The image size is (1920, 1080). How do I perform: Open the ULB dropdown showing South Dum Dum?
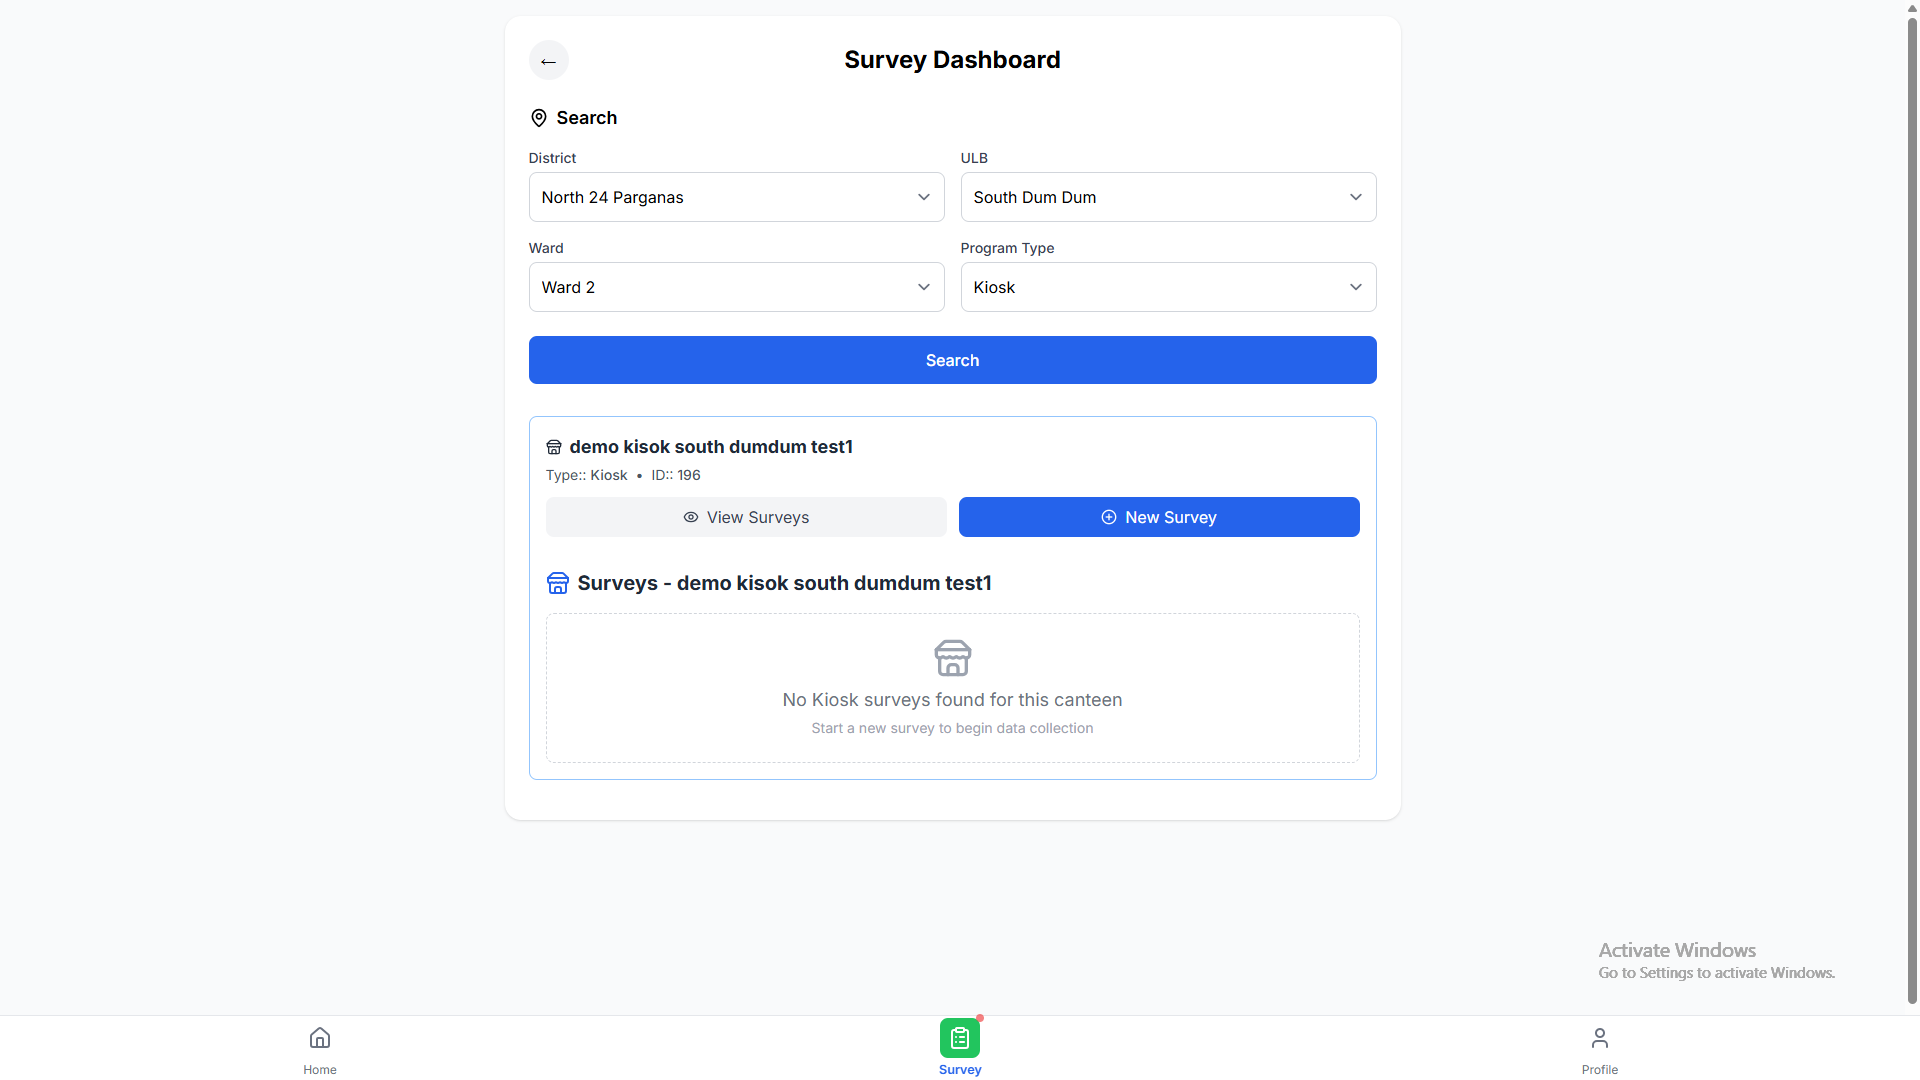click(1168, 197)
